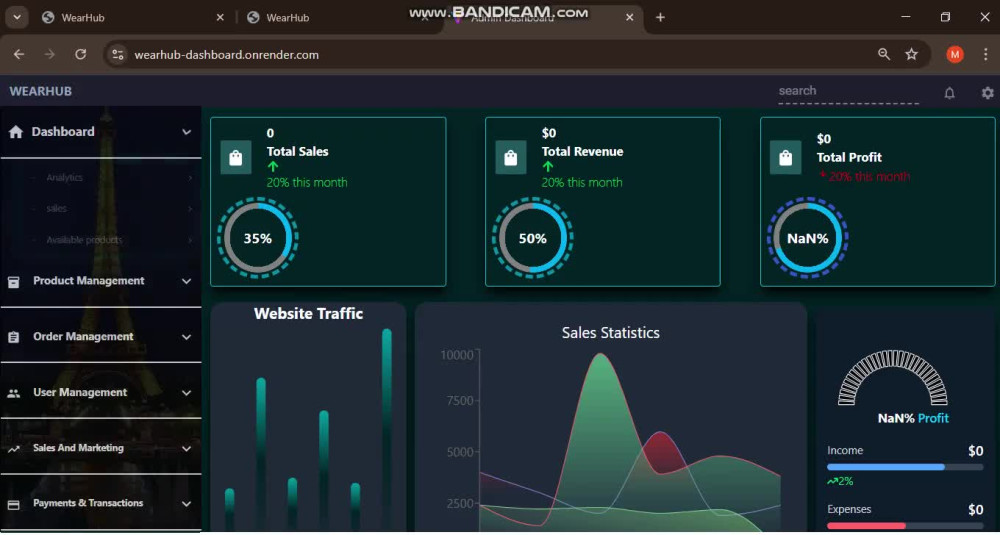Click the 10000 y-axis label
The width and height of the screenshot is (1000, 535).
457,355
